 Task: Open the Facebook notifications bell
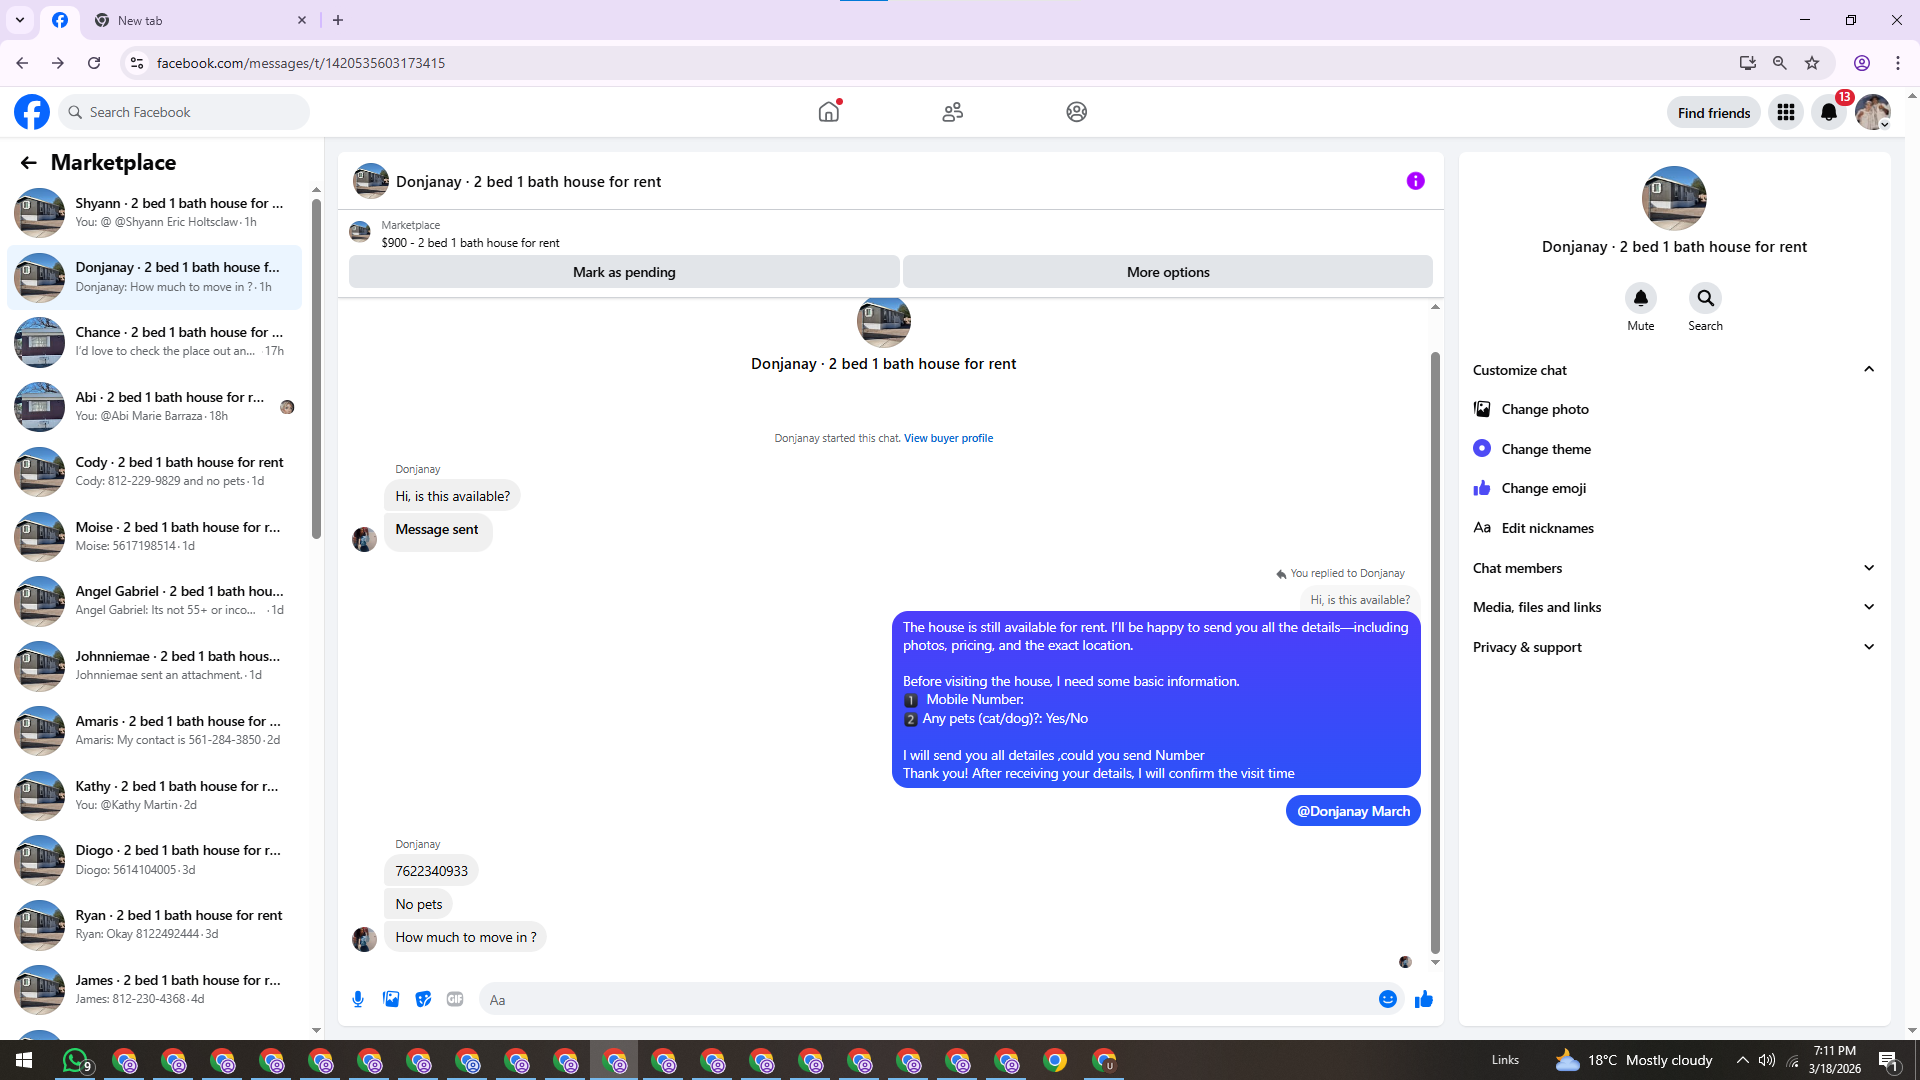(x=1829, y=112)
